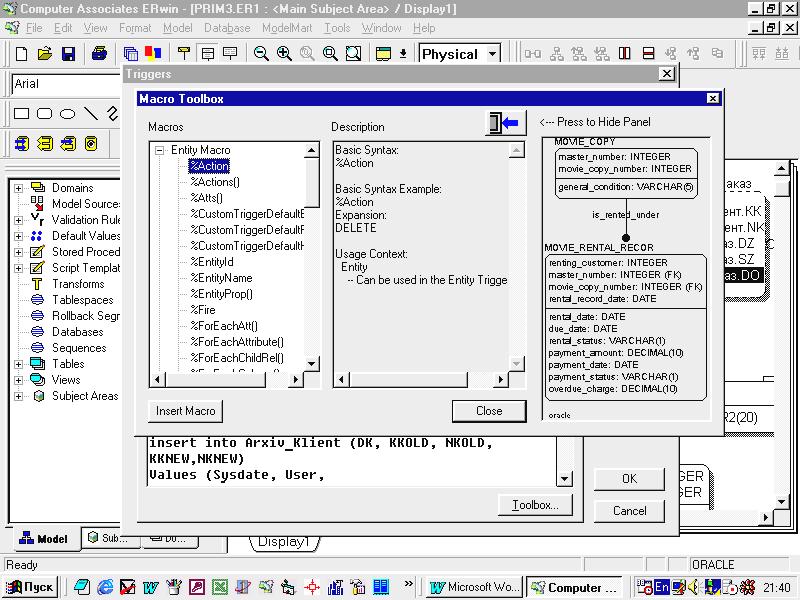Click the fit-to-window zoom icon

pos(353,54)
